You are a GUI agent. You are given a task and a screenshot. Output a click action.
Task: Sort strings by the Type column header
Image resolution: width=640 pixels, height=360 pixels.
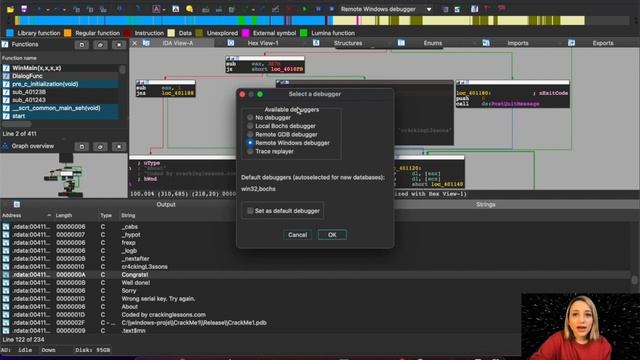tap(106, 215)
